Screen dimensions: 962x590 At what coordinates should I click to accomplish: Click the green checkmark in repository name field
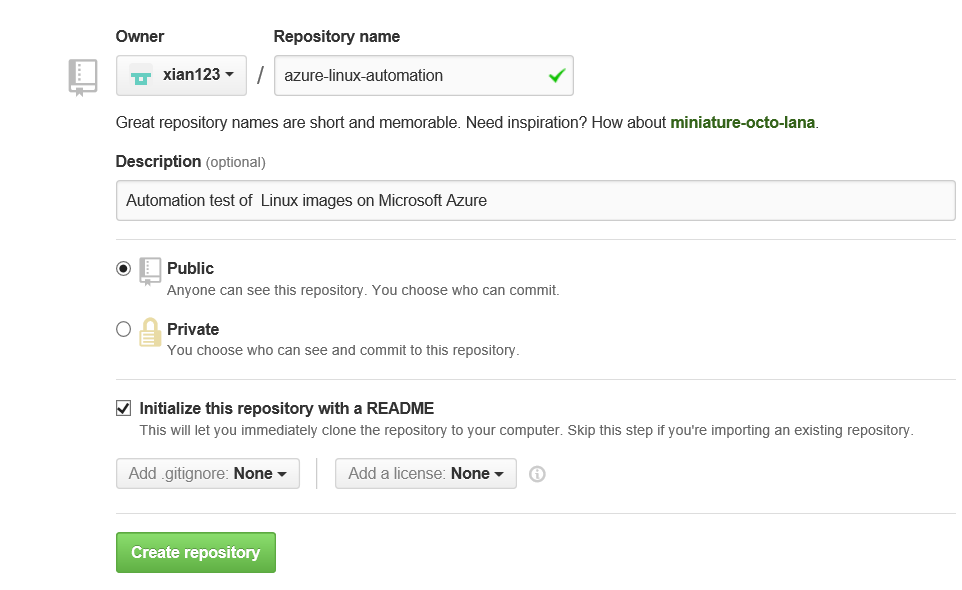(557, 75)
